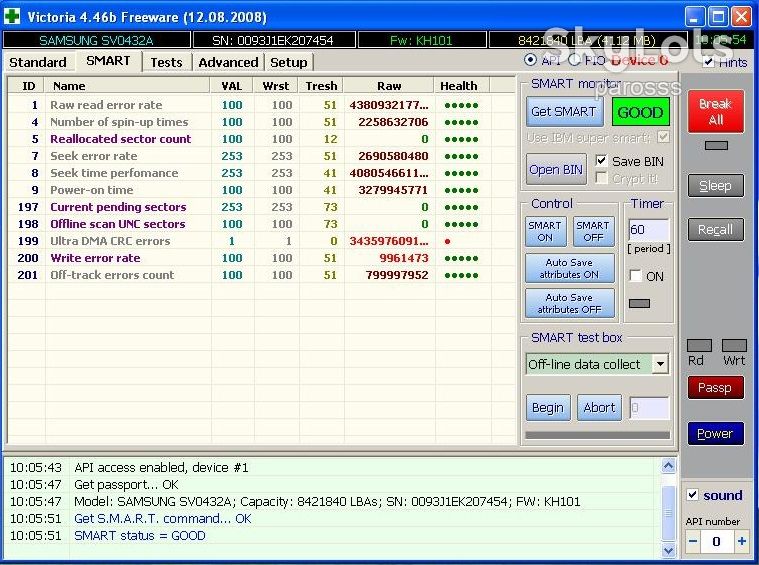The image size is (759, 565).
Task: Click the Tresh column header
Action: tap(321, 86)
